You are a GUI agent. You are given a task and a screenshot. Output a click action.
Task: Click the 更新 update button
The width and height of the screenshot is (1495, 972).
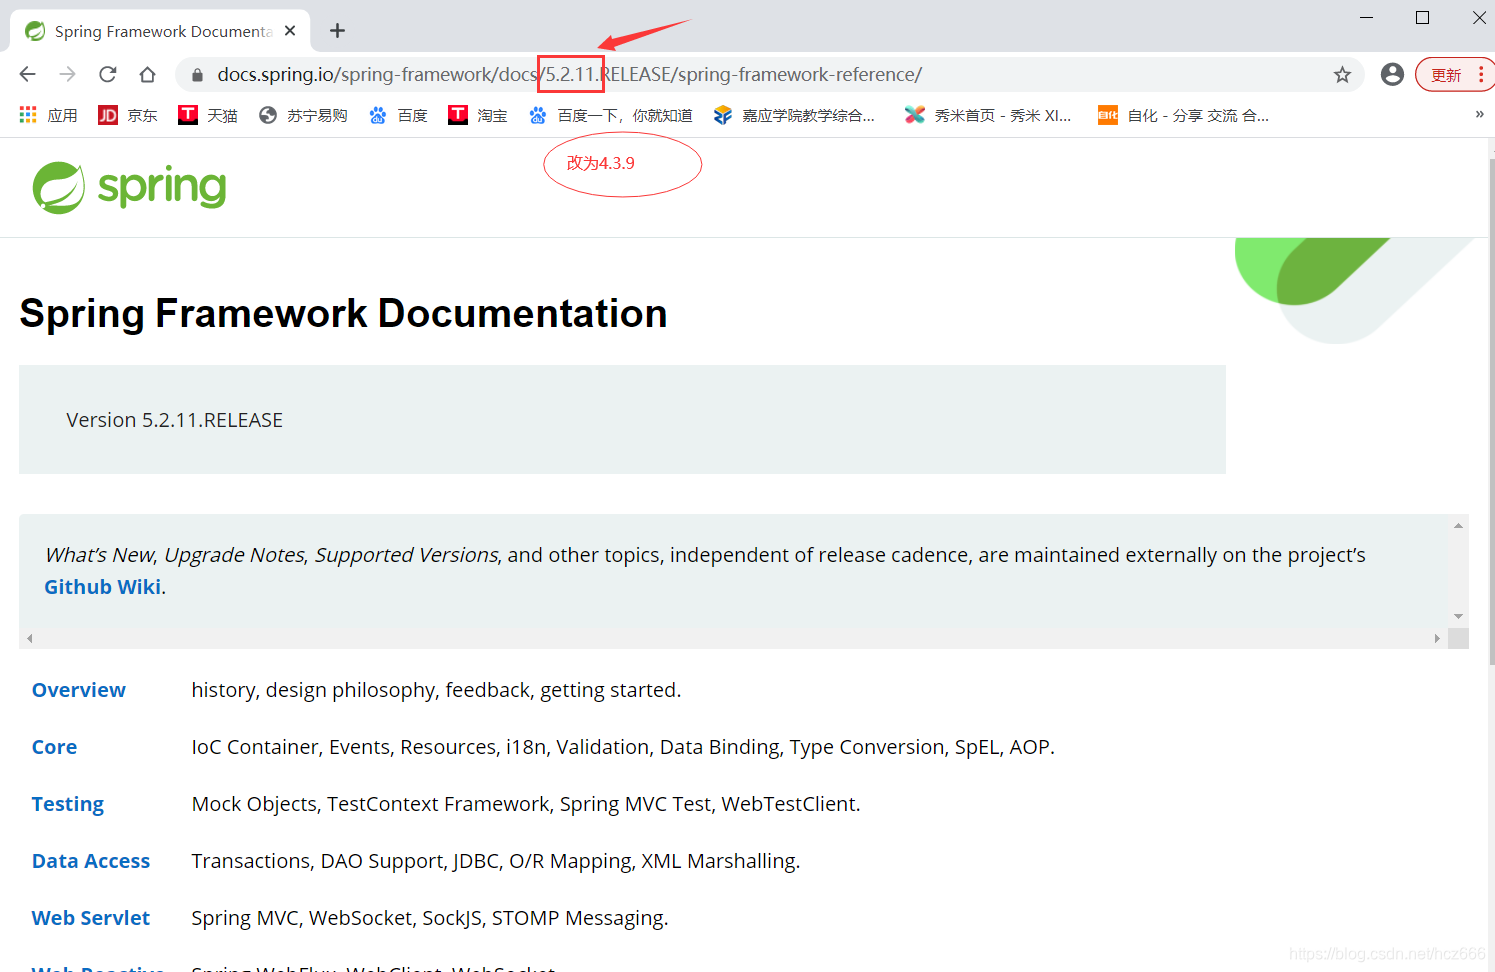pos(1445,75)
